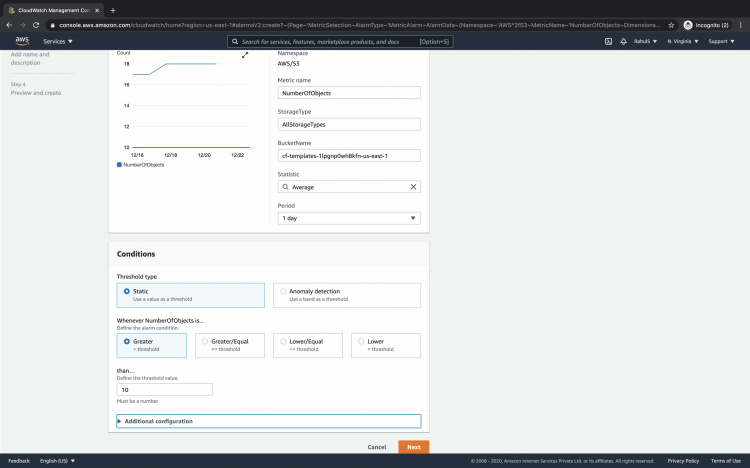Bookmark this page with star icon

click(x=671, y=25)
